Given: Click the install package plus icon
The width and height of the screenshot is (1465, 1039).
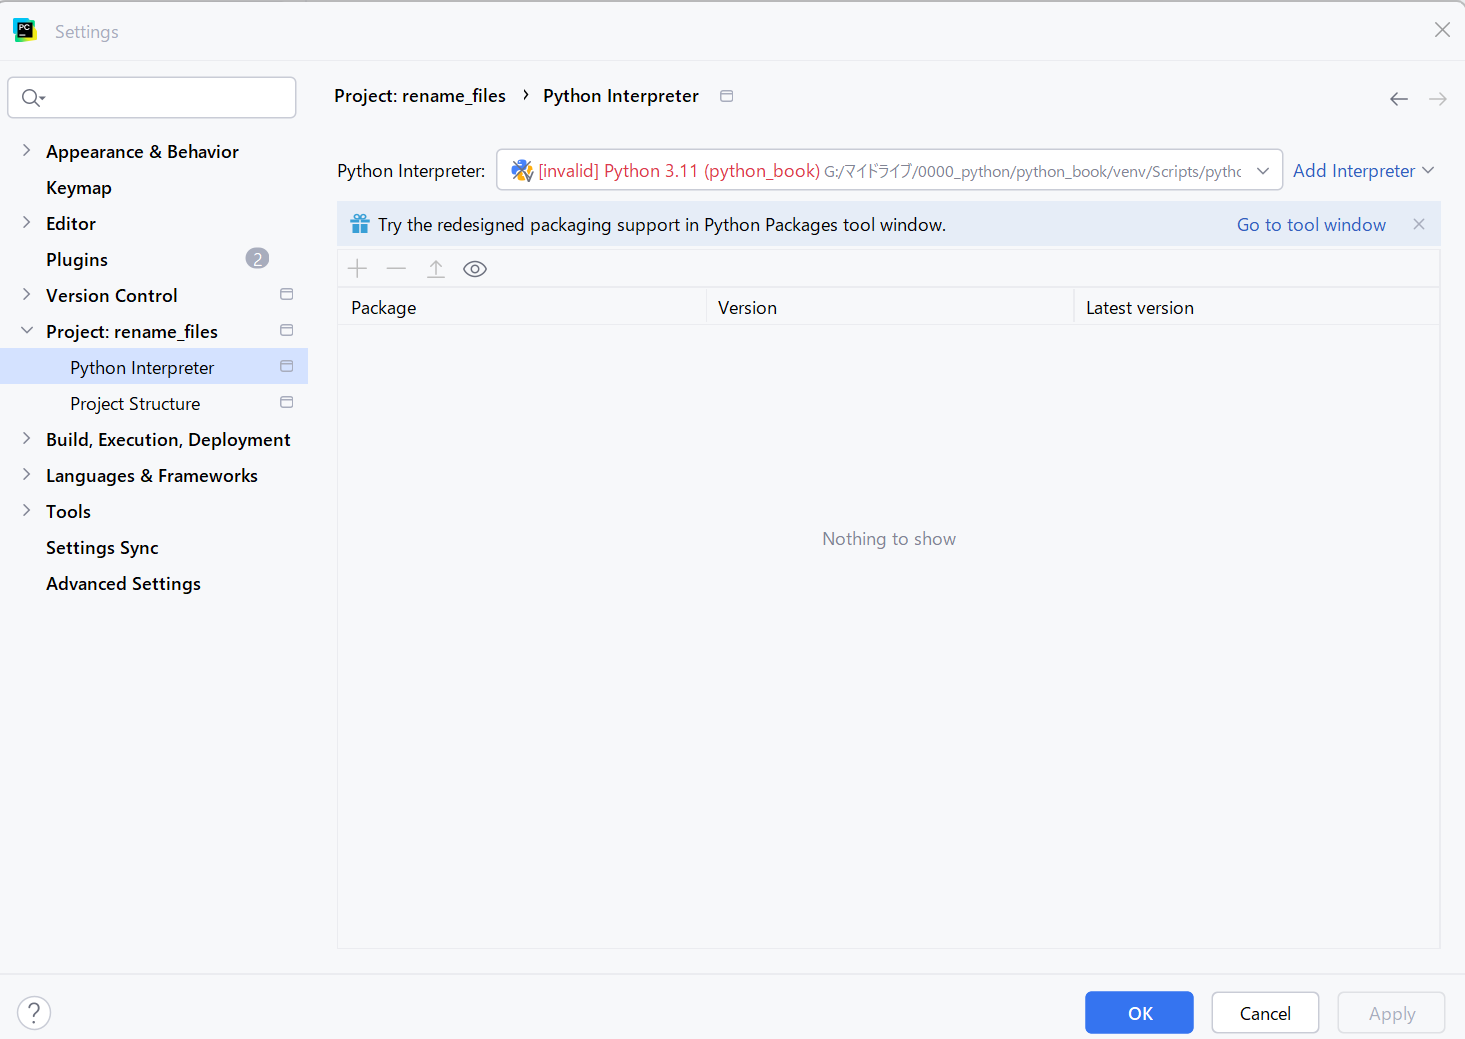Looking at the screenshot, I should pos(357,269).
